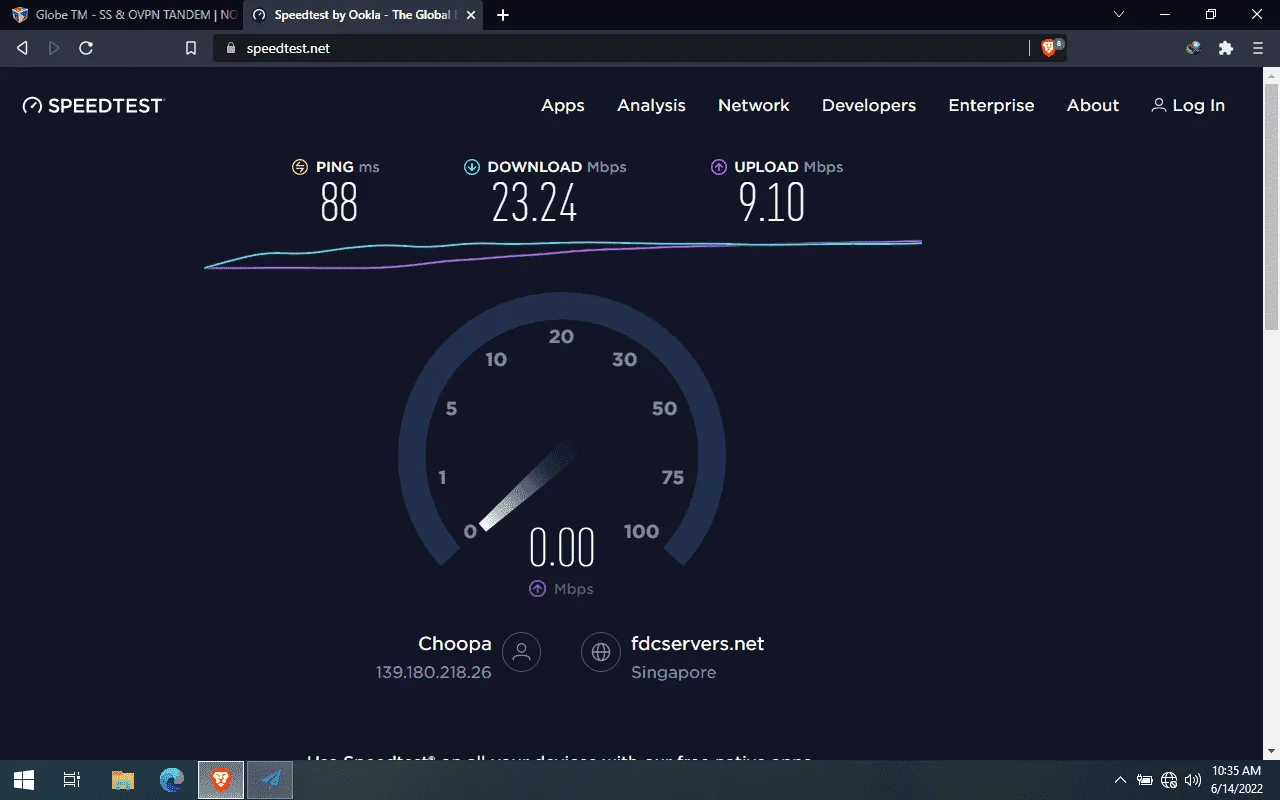The image size is (1280, 800).
Task: Click the Log In link
Action: (1188, 105)
